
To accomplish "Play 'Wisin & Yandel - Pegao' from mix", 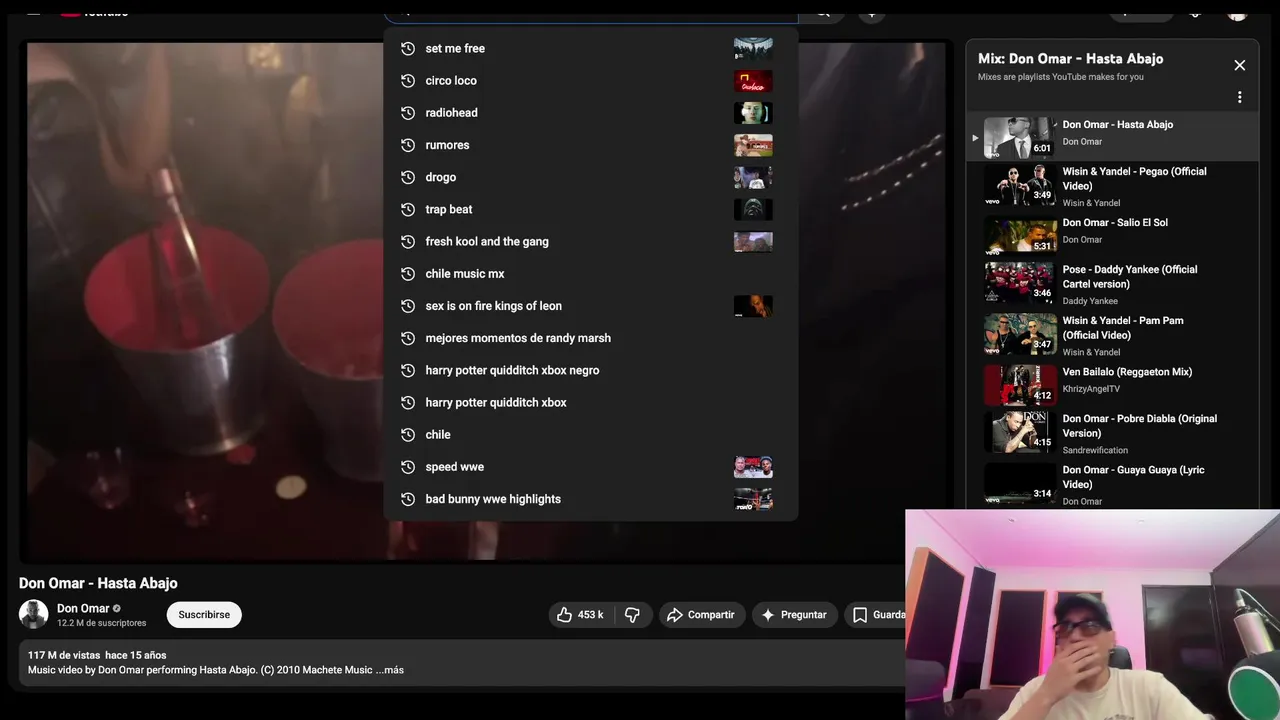I will (1113, 186).
